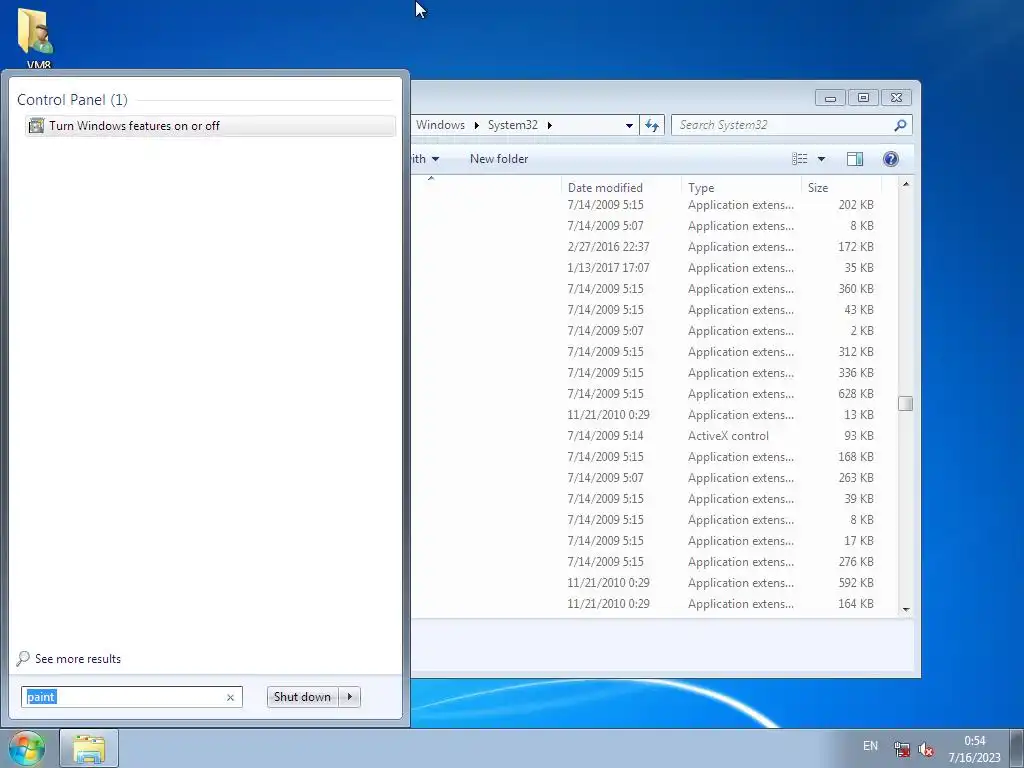Maximize the Explorer window
The height and width of the screenshot is (768, 1024).
pos(863,98)
